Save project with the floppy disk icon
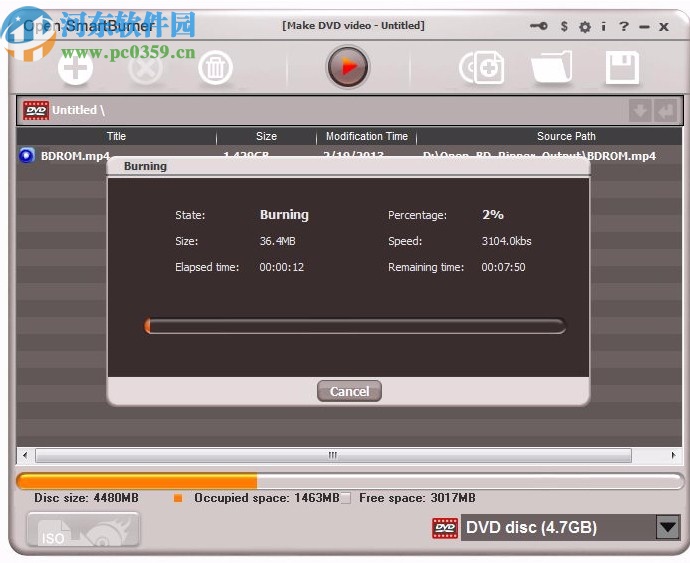Image resolution: width=690 pixels, height=563 pixels. pyautogui.click(x=622, y=68)
